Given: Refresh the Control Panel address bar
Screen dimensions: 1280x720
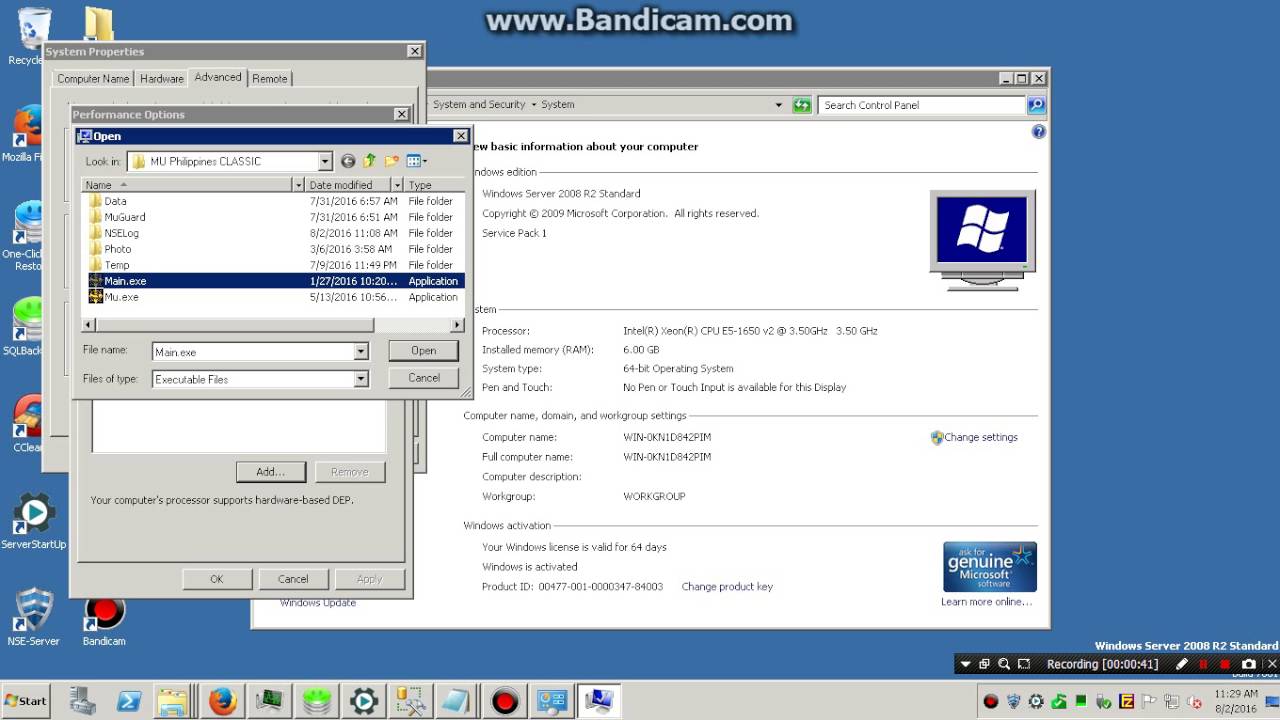Looking at the screenshot, I should (x=802, y=105).
